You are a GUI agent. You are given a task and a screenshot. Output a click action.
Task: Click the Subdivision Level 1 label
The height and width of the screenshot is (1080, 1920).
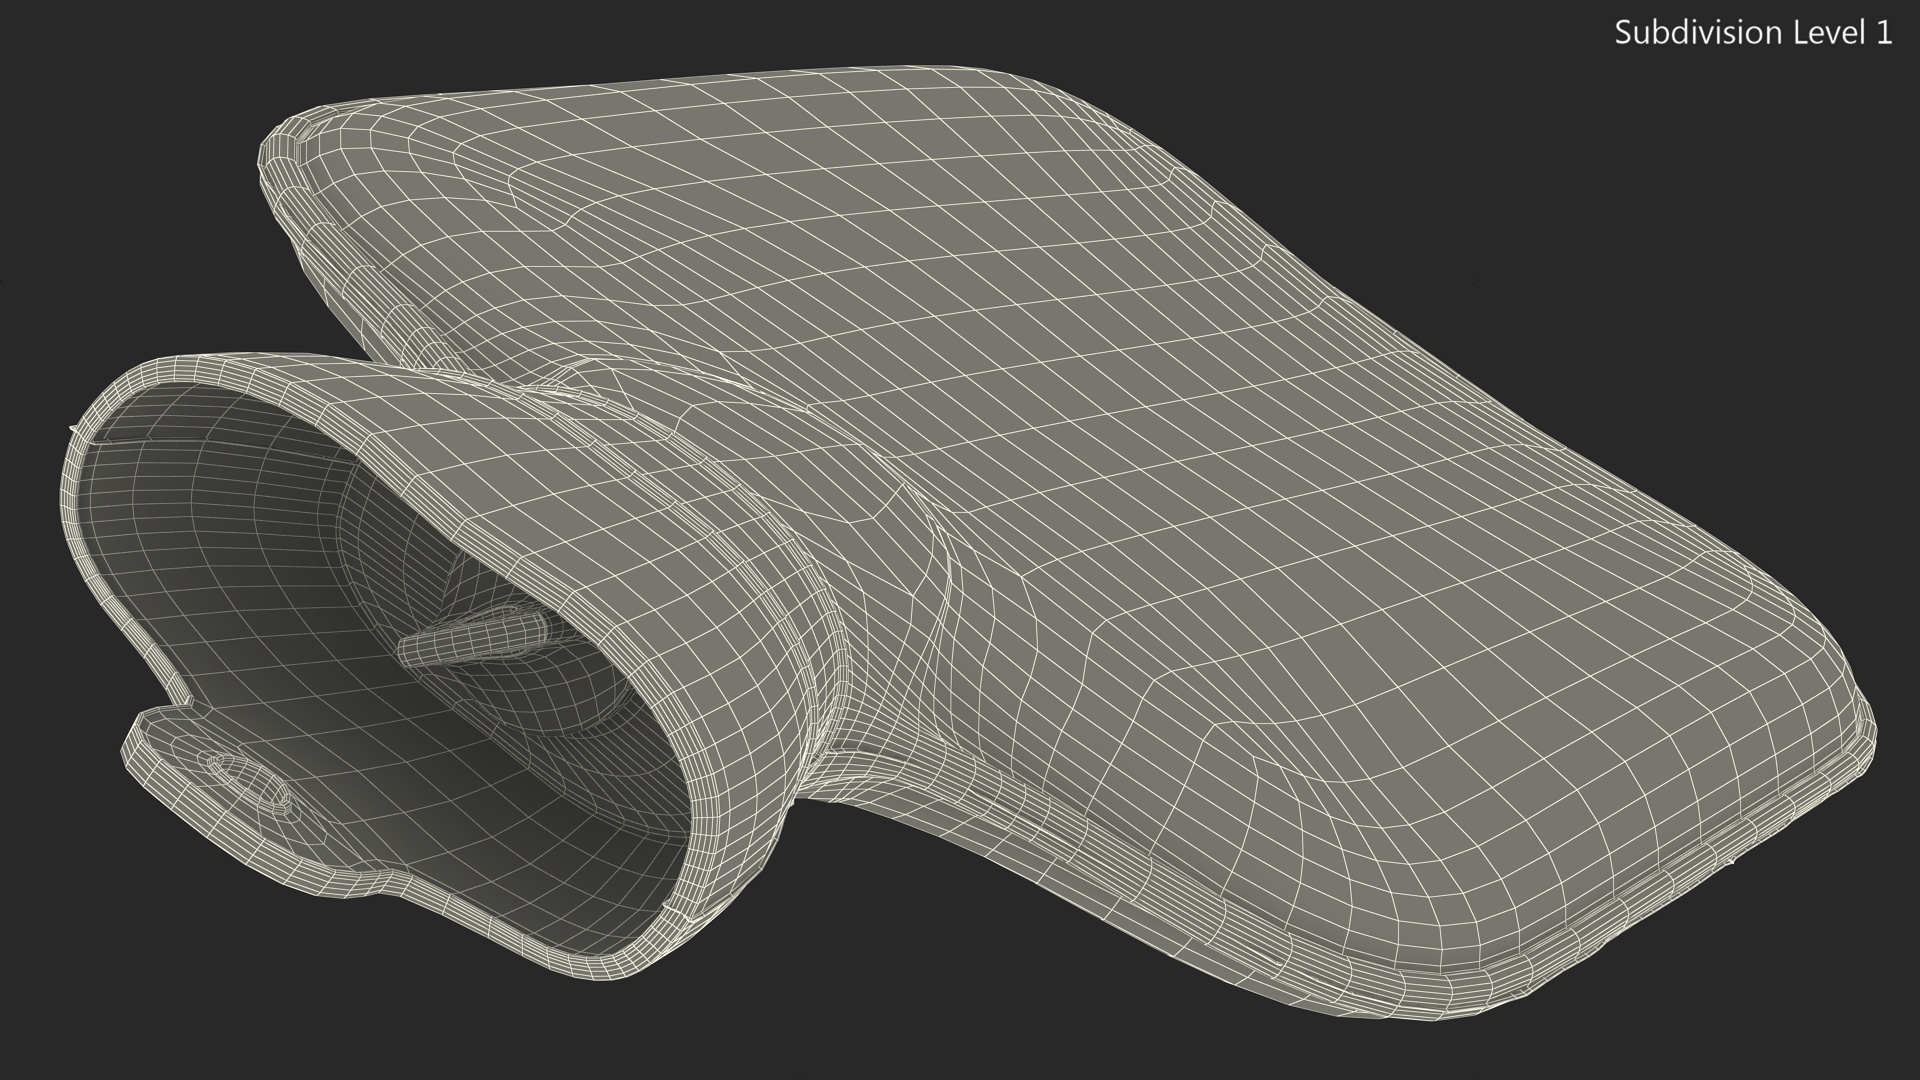coord(1753,33)
